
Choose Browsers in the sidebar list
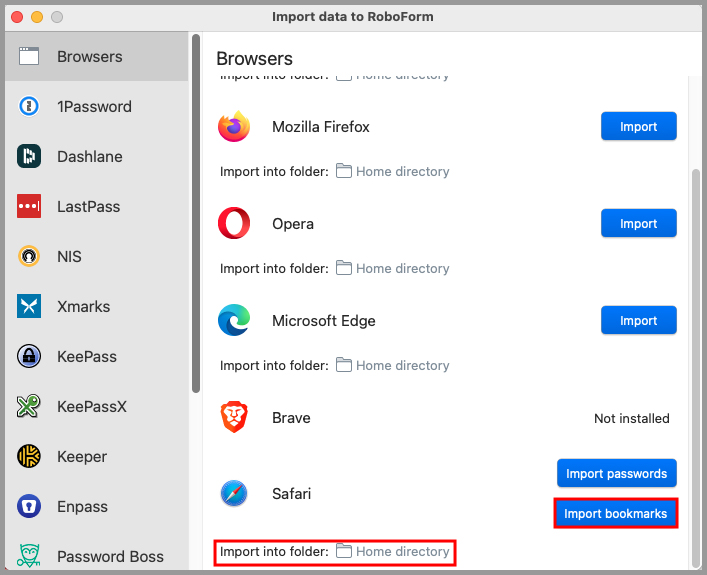coord(89,57)
